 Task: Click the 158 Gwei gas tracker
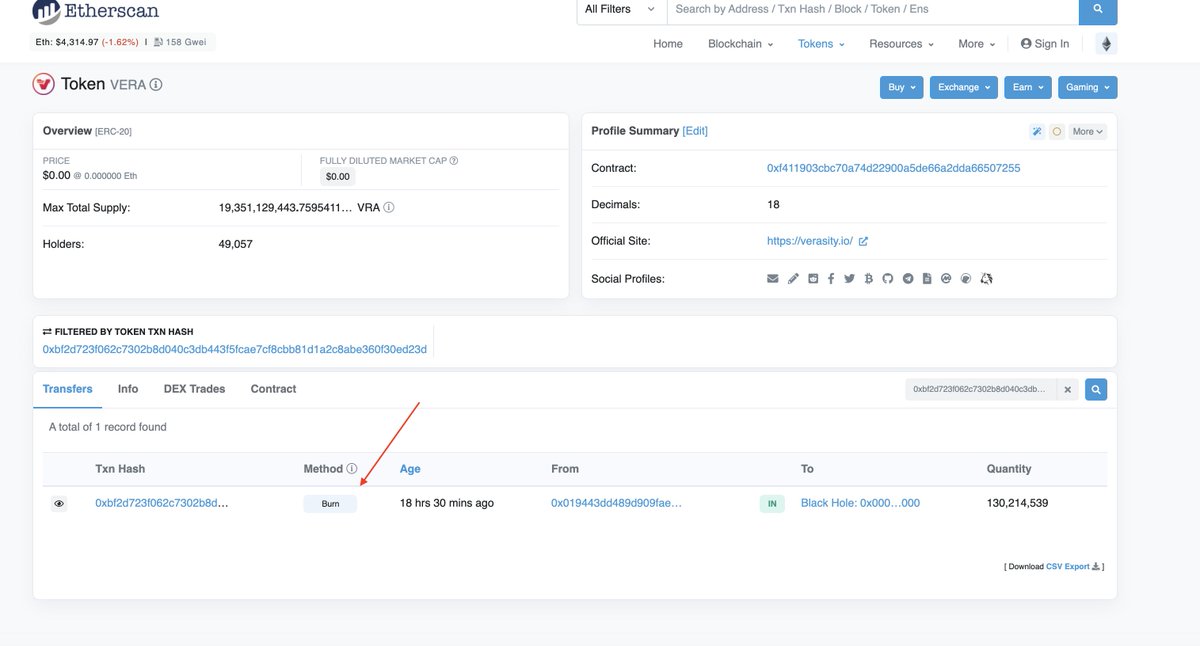click(x=180, y=42)
